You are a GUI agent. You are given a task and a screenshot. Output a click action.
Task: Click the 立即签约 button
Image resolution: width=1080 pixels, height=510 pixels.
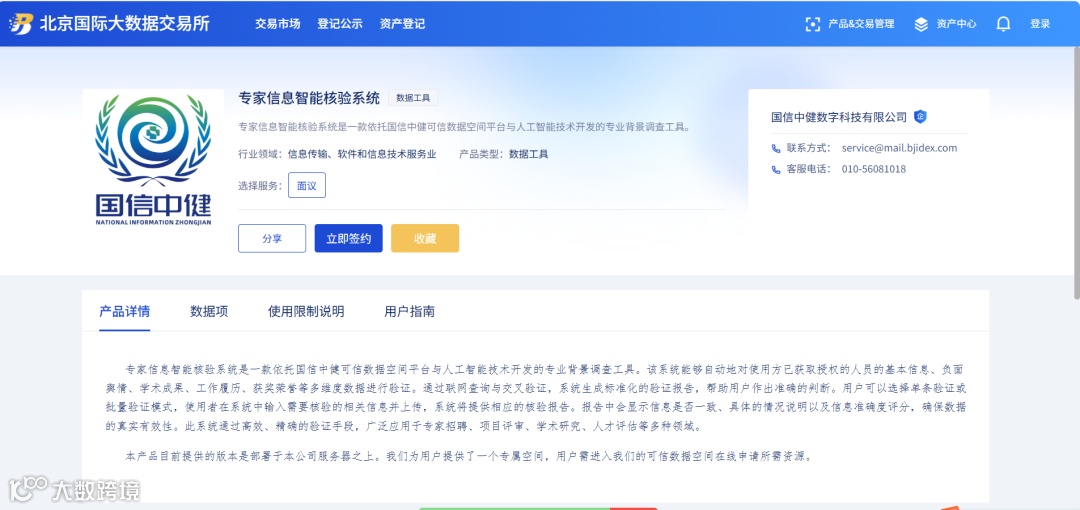(x=349, y=238)
